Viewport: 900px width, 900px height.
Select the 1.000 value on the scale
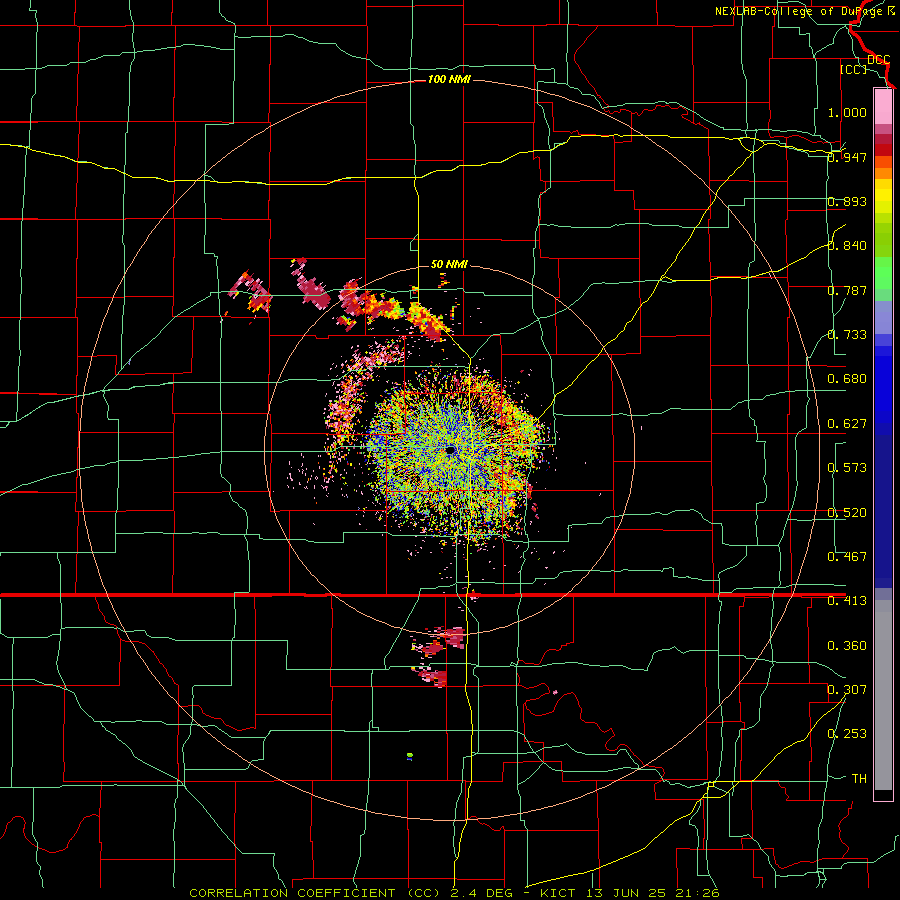pyautogui.click(x=847, y=112)
